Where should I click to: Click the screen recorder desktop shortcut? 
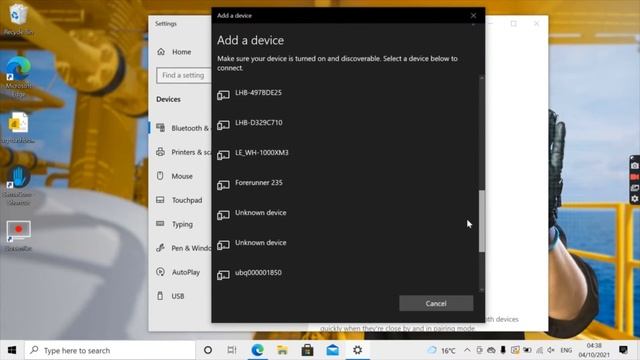click(x=18, y=236)
